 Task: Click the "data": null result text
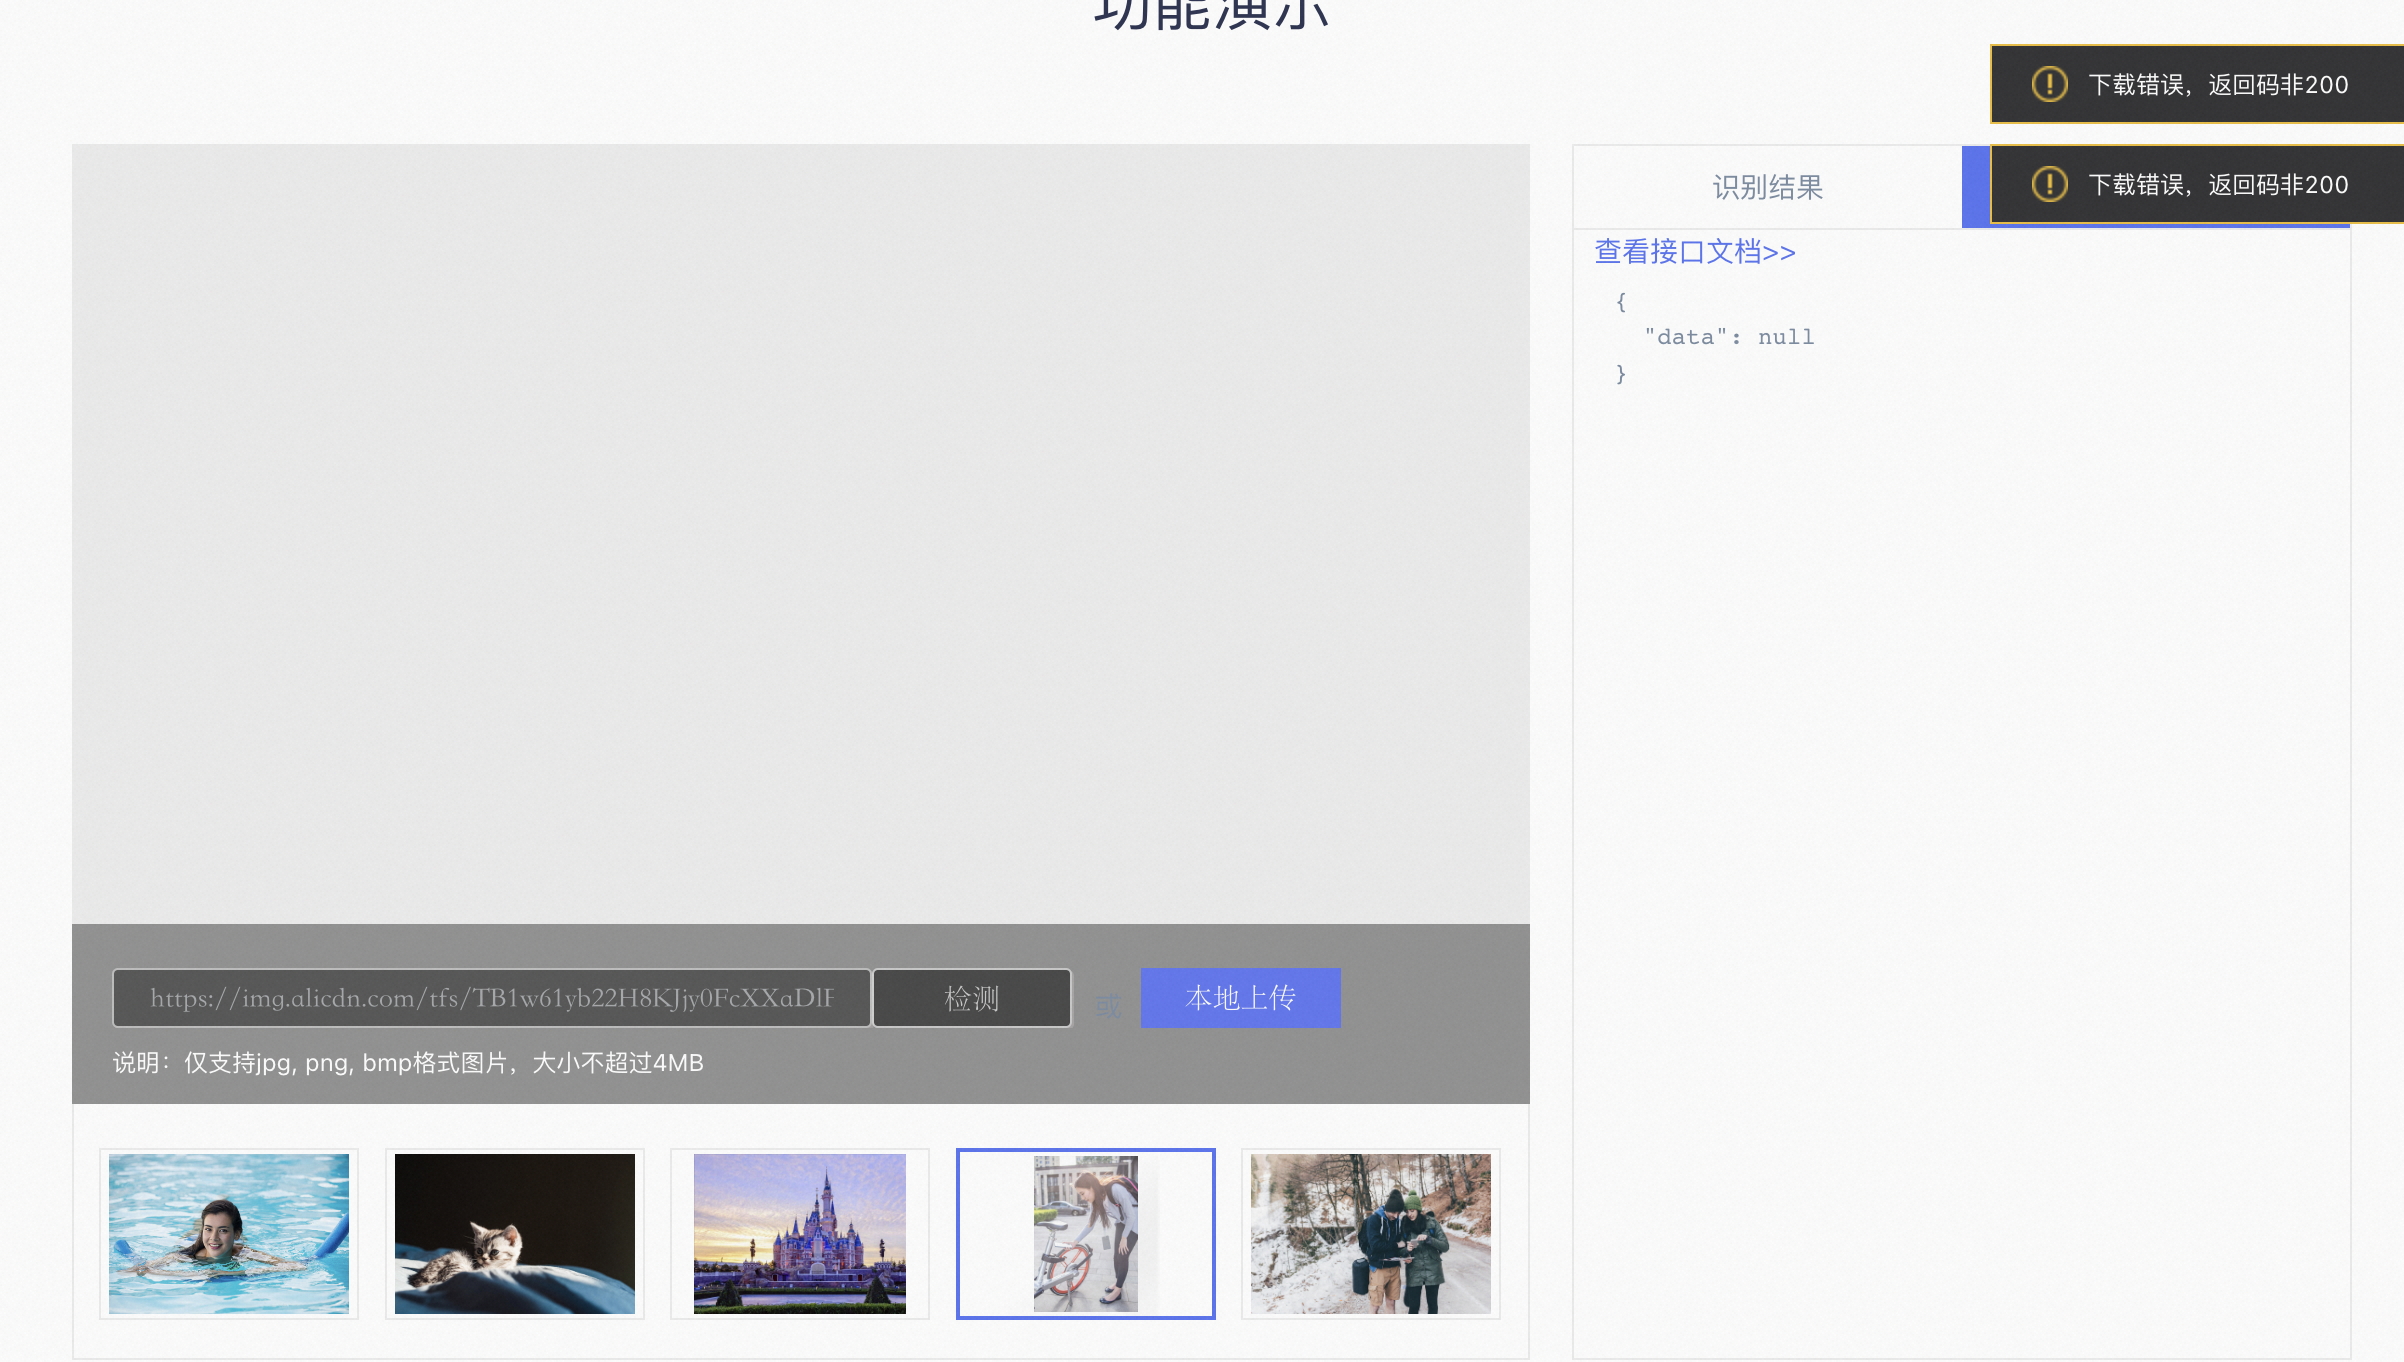[x=1729, y=337]
